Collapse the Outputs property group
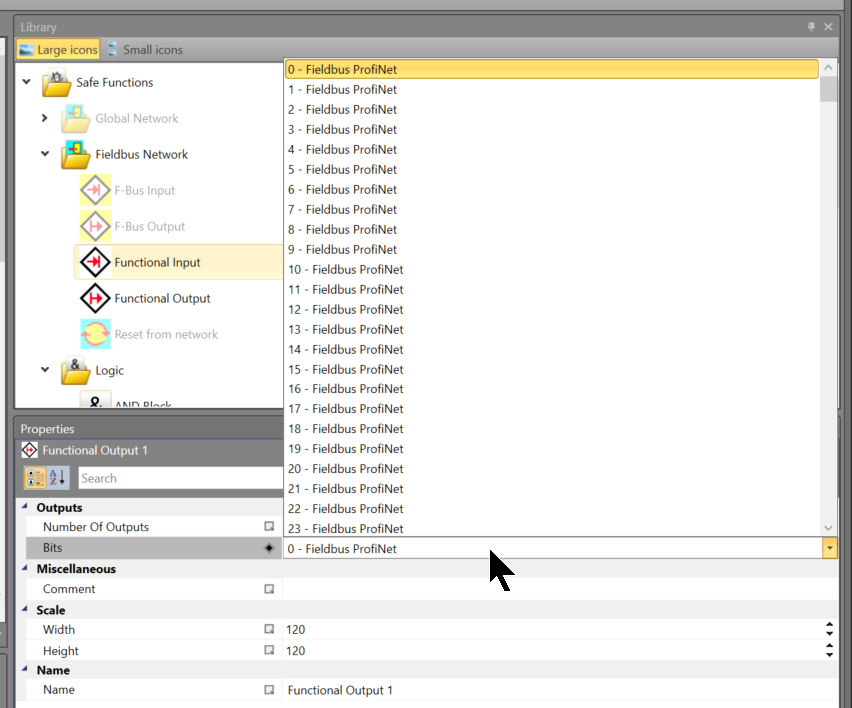The image size is (852, 708). 24,506
